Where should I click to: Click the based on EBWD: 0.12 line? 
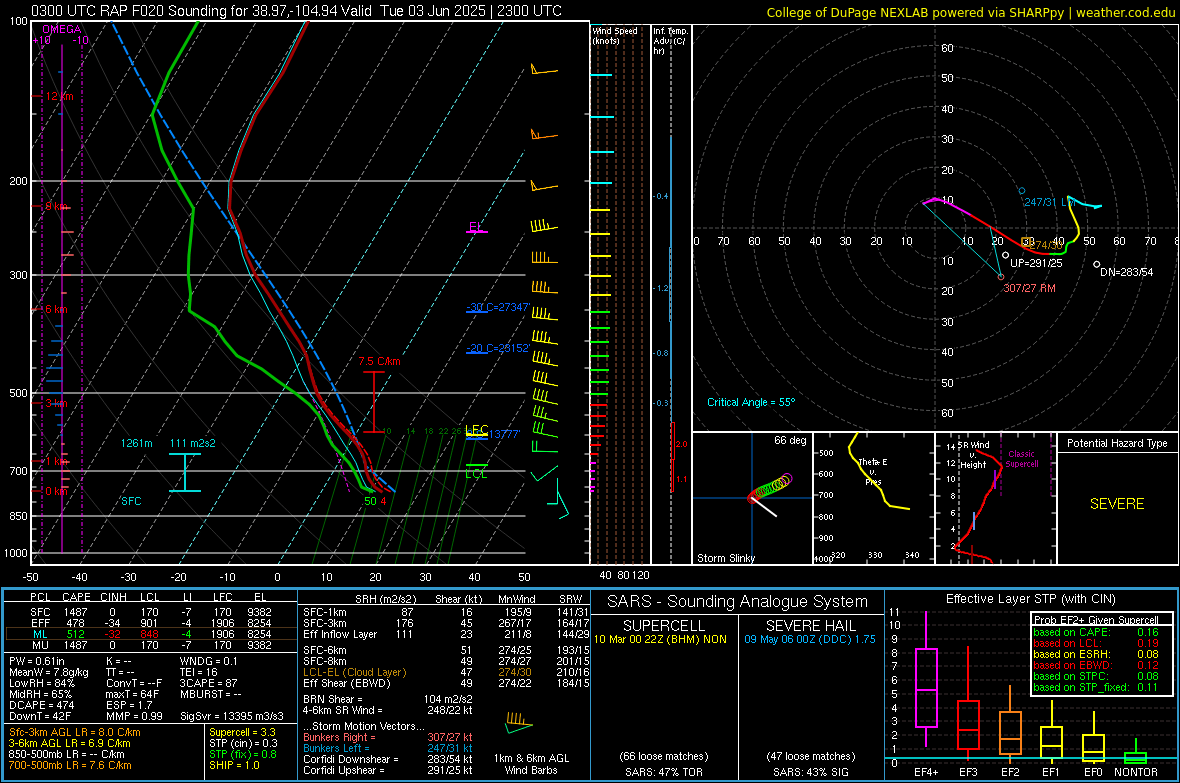1096,666
